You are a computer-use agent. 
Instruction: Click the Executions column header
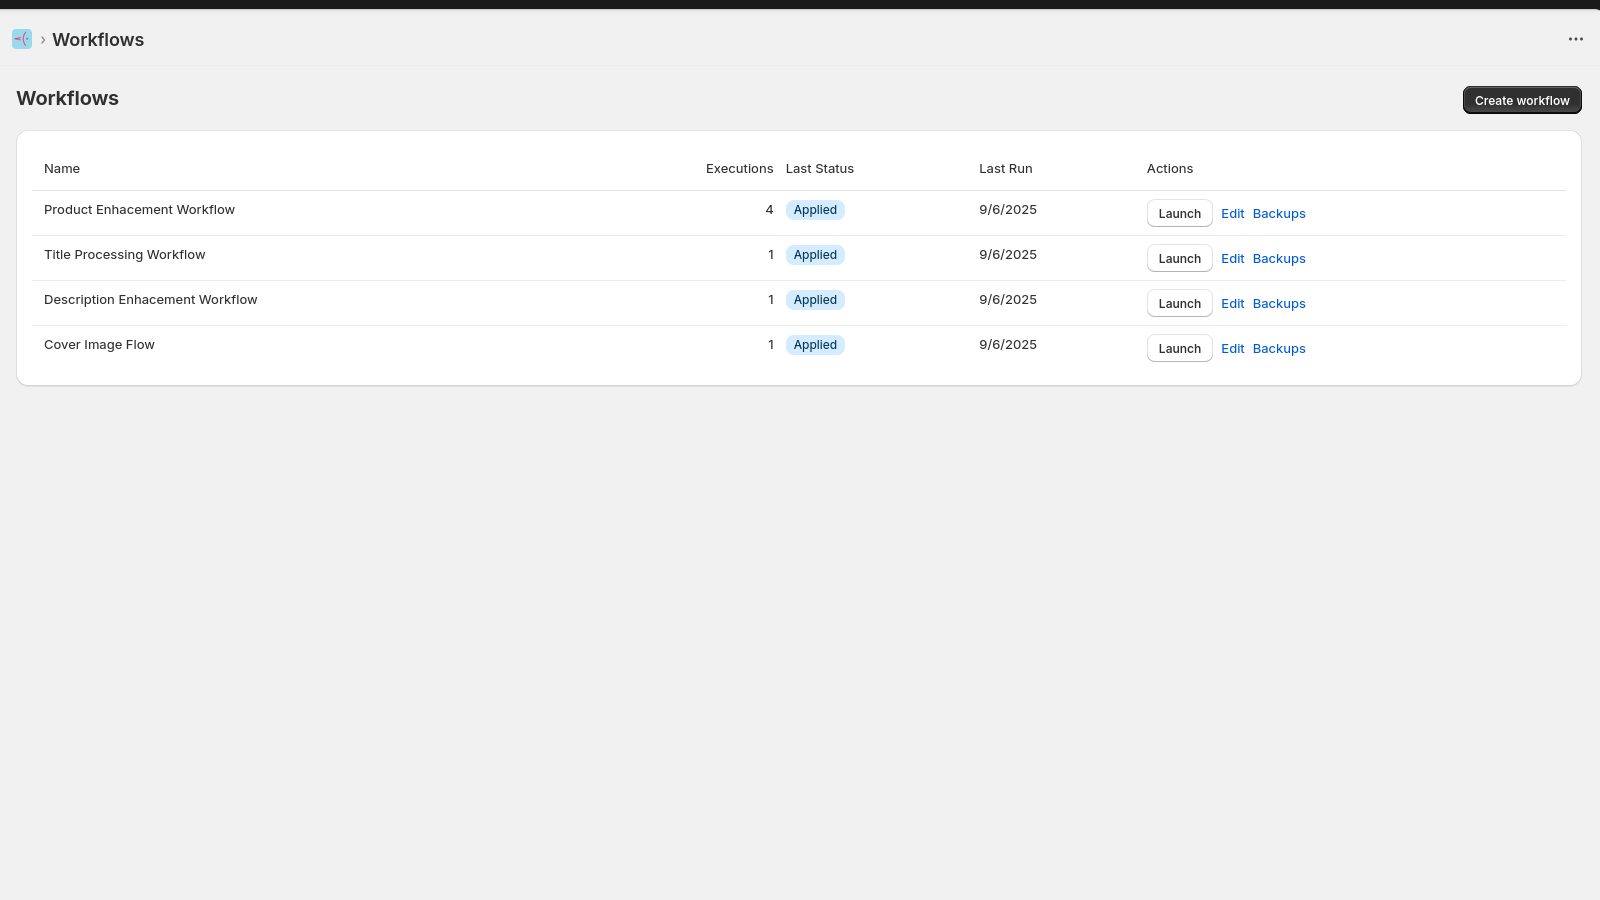click(x=739, y=168)
